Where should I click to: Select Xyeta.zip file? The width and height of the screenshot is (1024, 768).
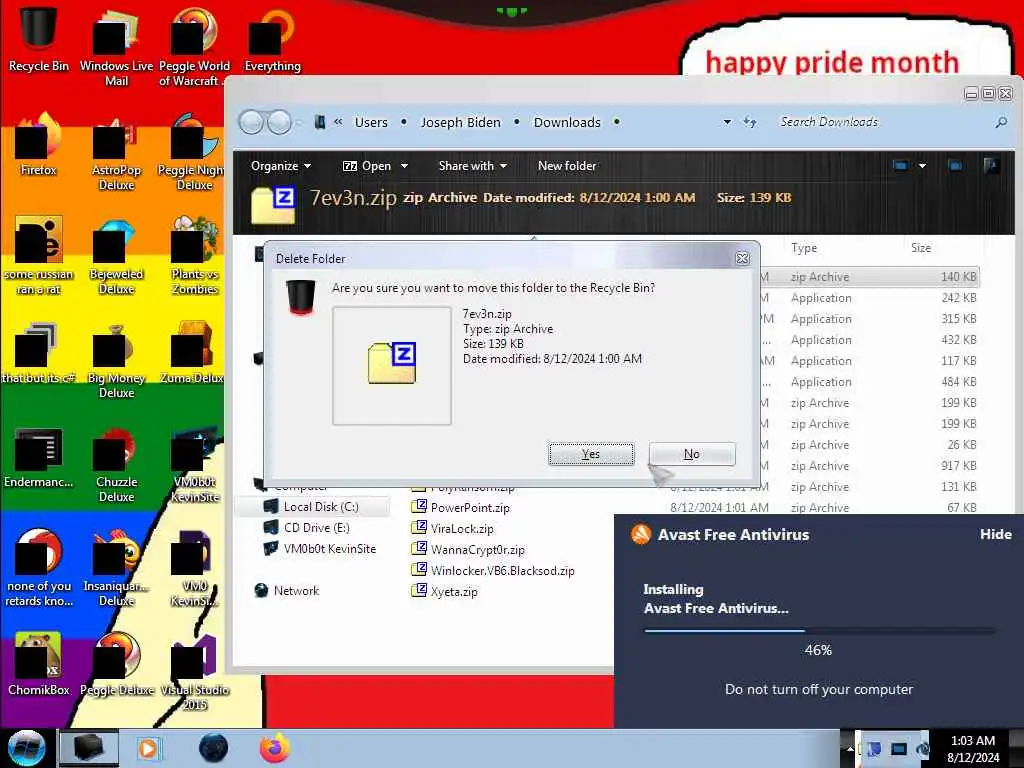point(445,591)
